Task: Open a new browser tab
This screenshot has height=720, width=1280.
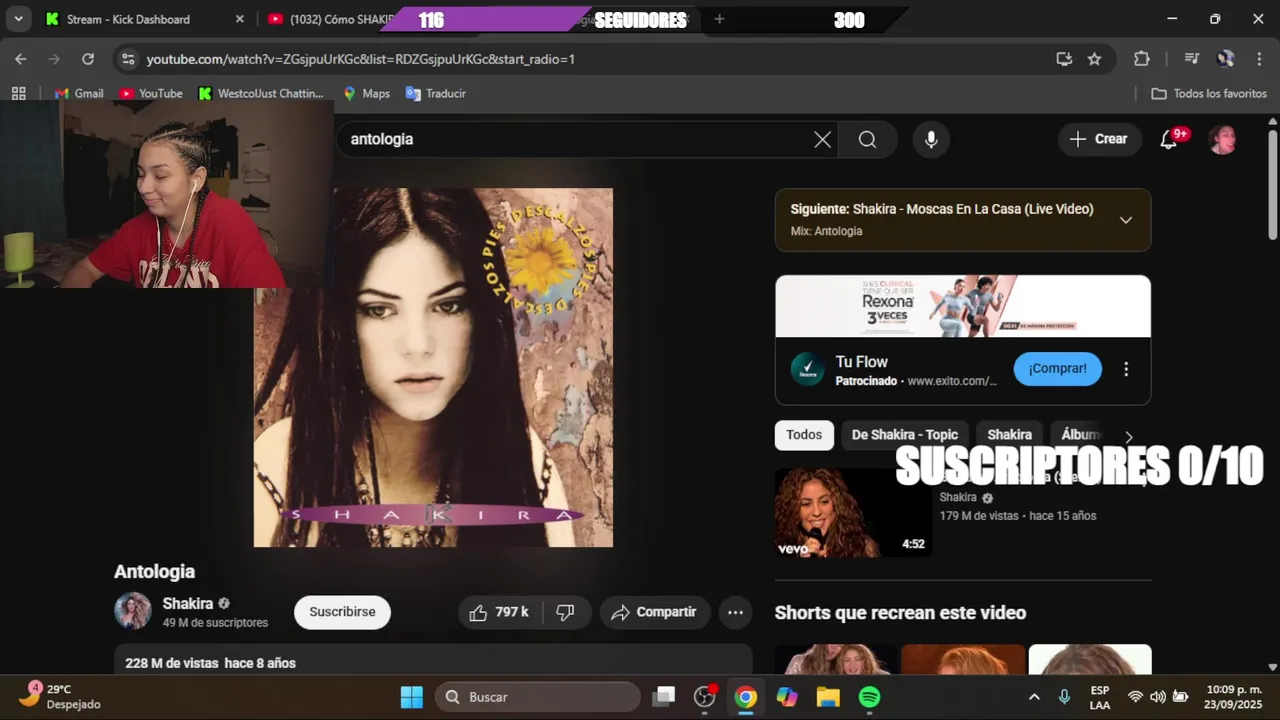Action: click(x=719, y=19)
